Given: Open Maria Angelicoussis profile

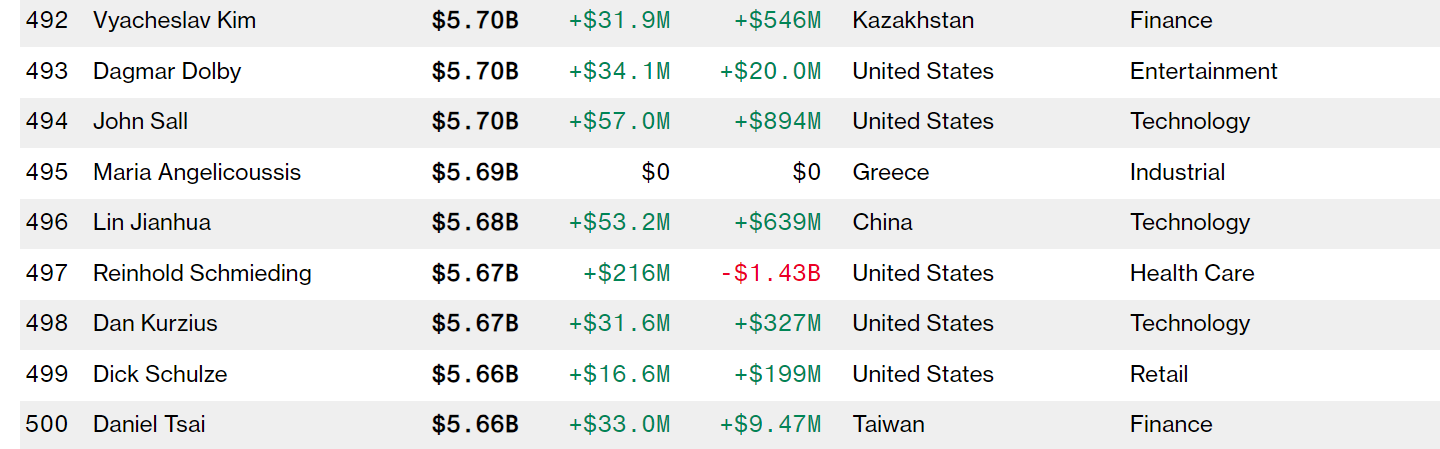Looking at the screenshot, I should 197,172.
